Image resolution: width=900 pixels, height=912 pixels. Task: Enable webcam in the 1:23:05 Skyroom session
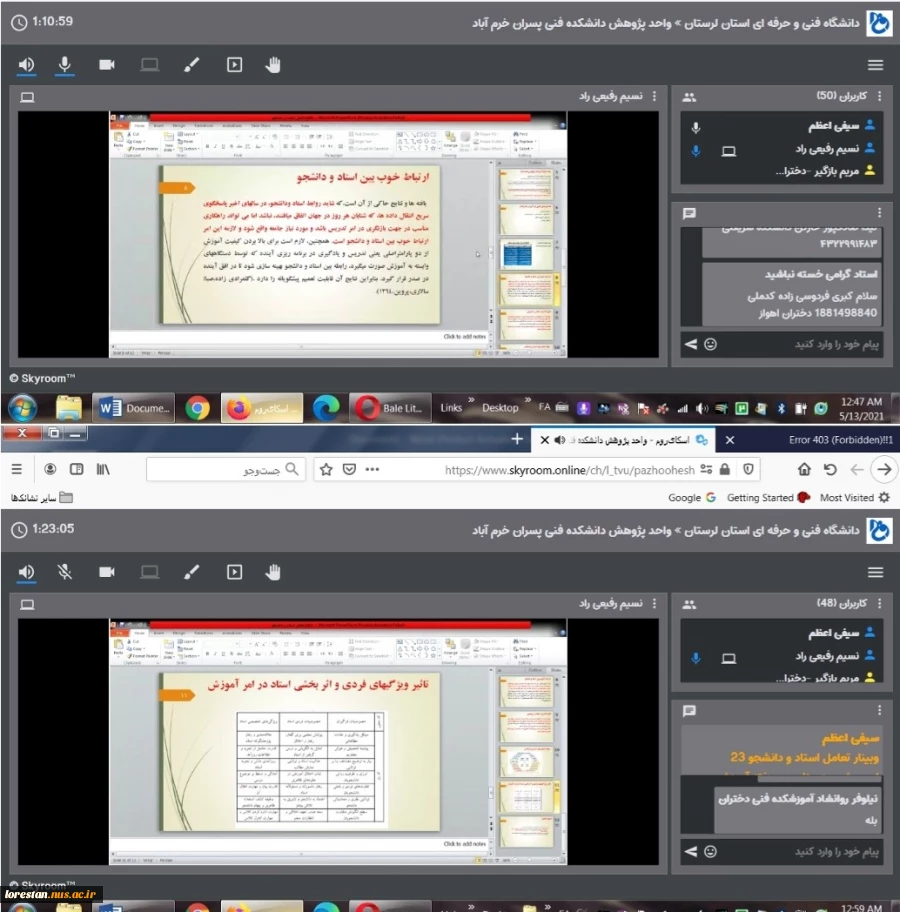[106, 572]
